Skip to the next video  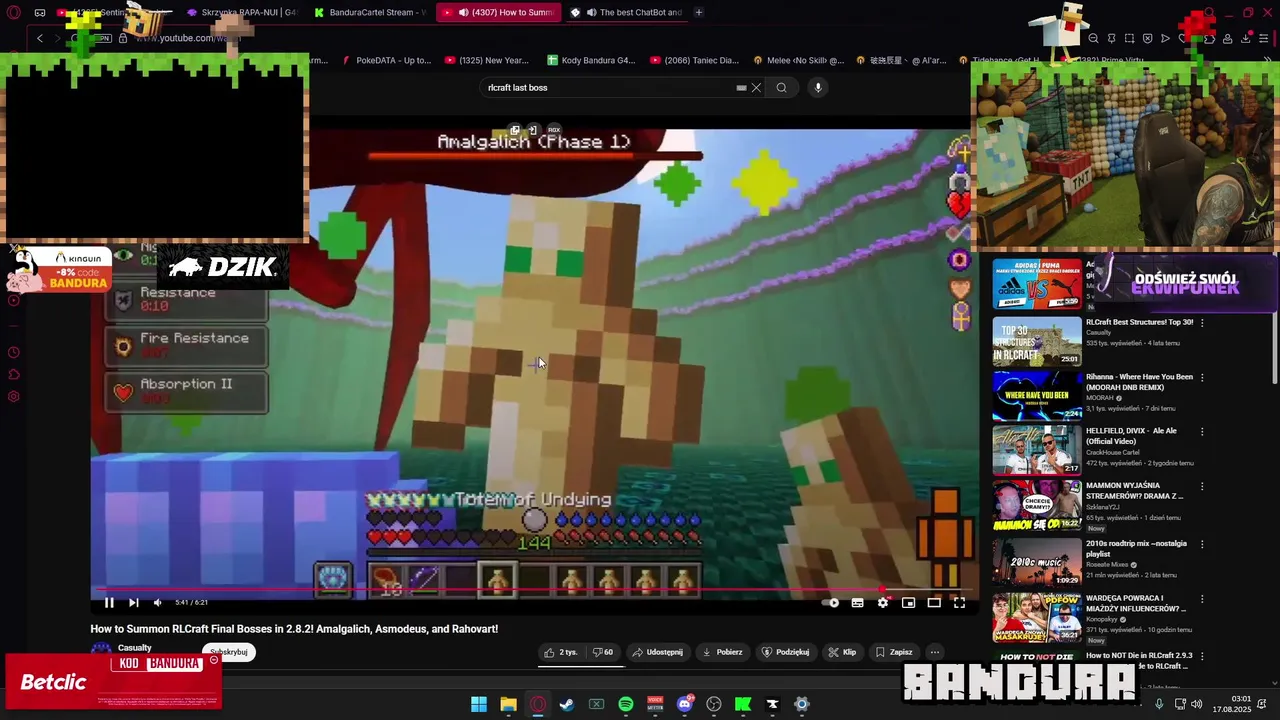click(x=133, y=602)
